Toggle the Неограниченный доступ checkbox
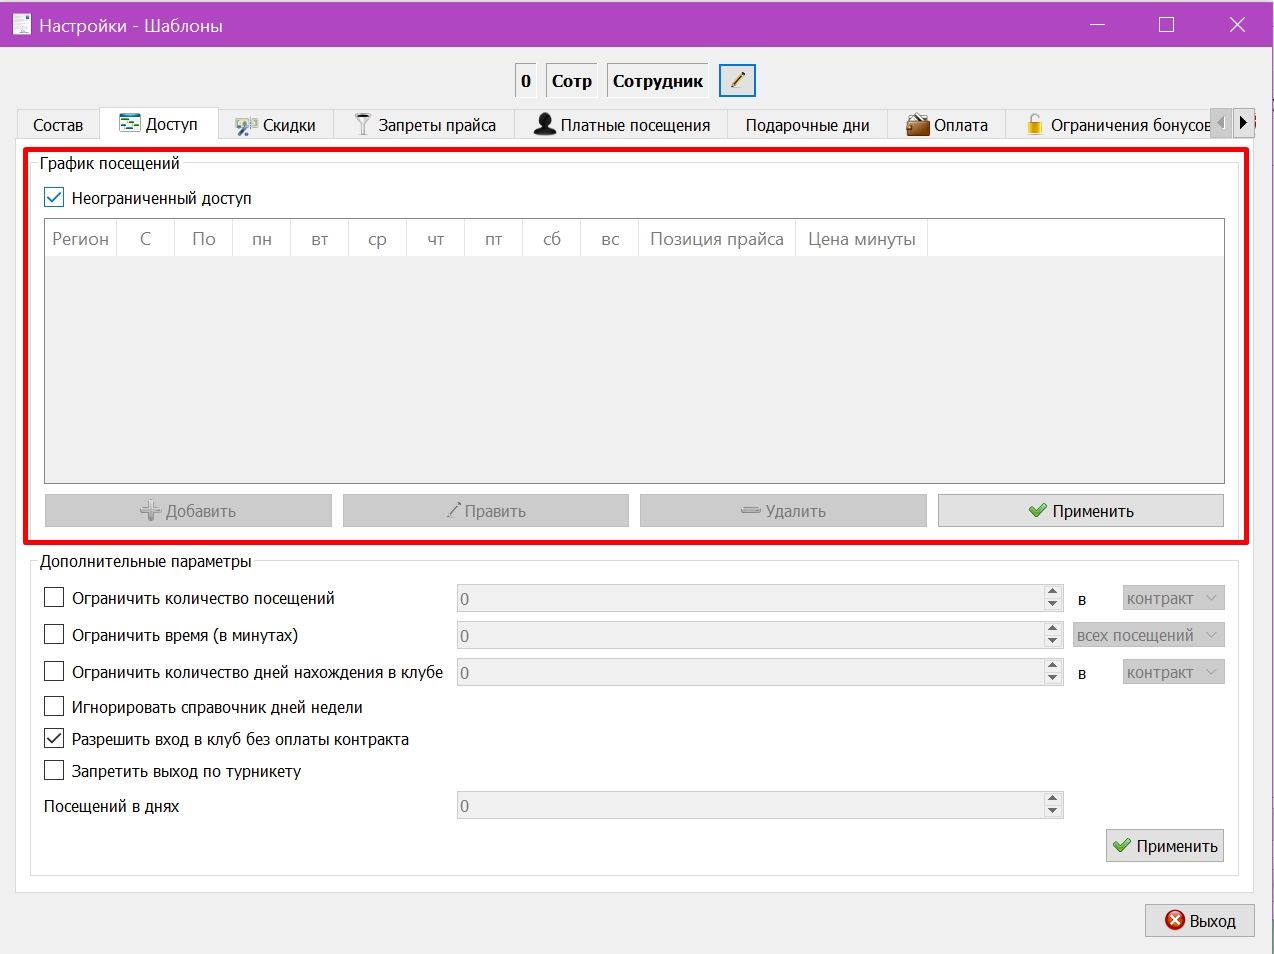 click(54, 198)
